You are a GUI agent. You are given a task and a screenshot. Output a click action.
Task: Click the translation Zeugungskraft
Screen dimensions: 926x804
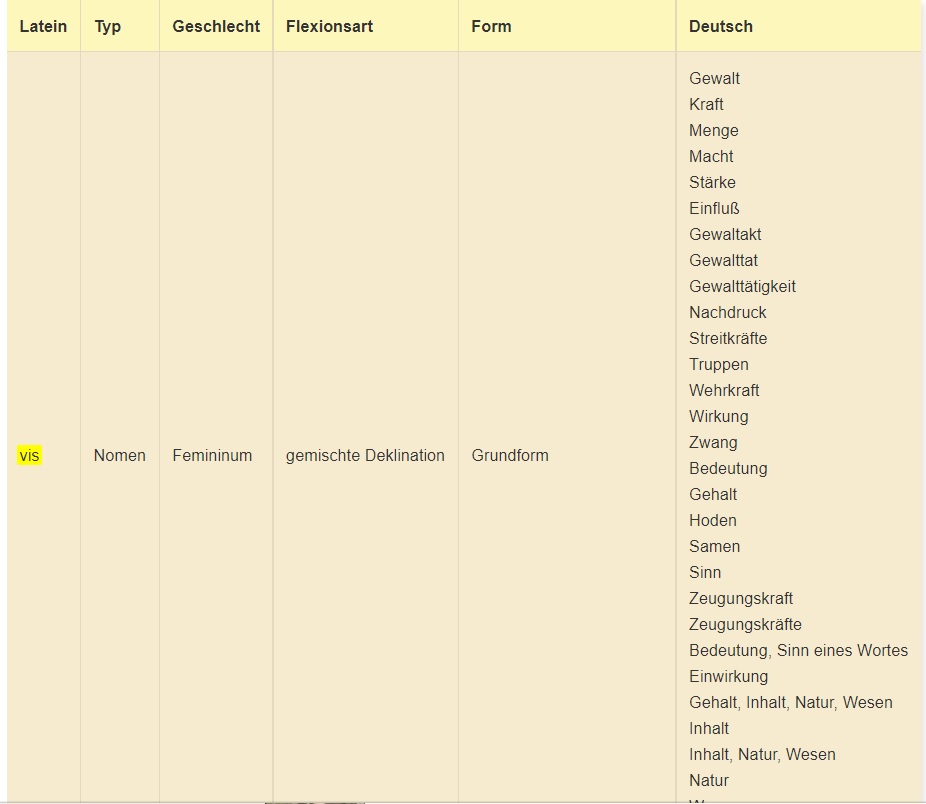740,598
